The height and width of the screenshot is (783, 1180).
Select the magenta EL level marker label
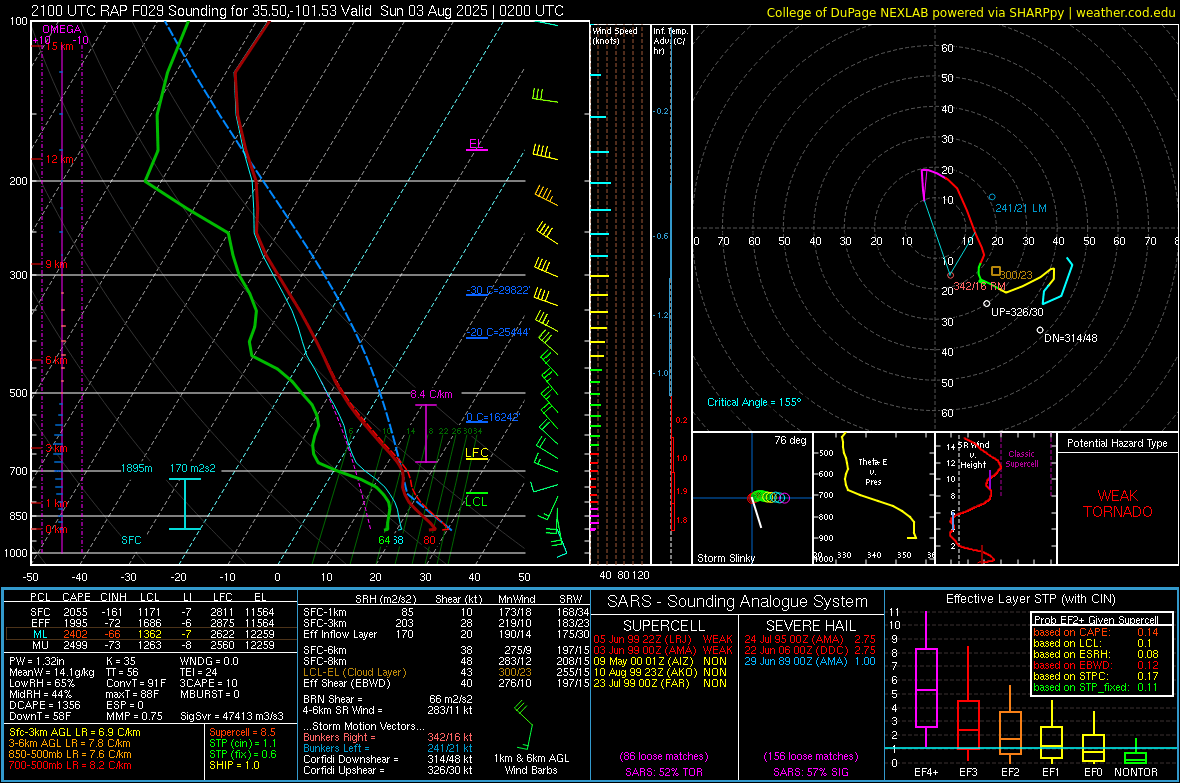[x=476, y=144]
